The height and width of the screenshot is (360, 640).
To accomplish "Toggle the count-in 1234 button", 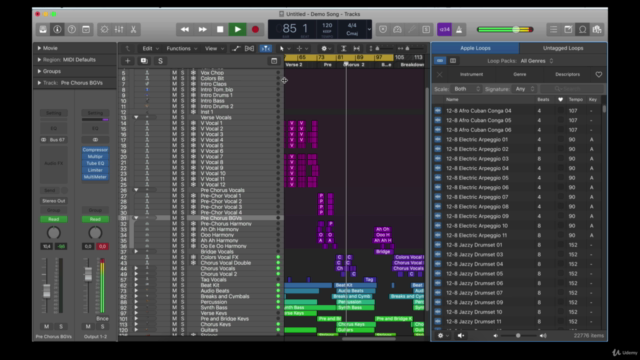I will click(444, 29).
